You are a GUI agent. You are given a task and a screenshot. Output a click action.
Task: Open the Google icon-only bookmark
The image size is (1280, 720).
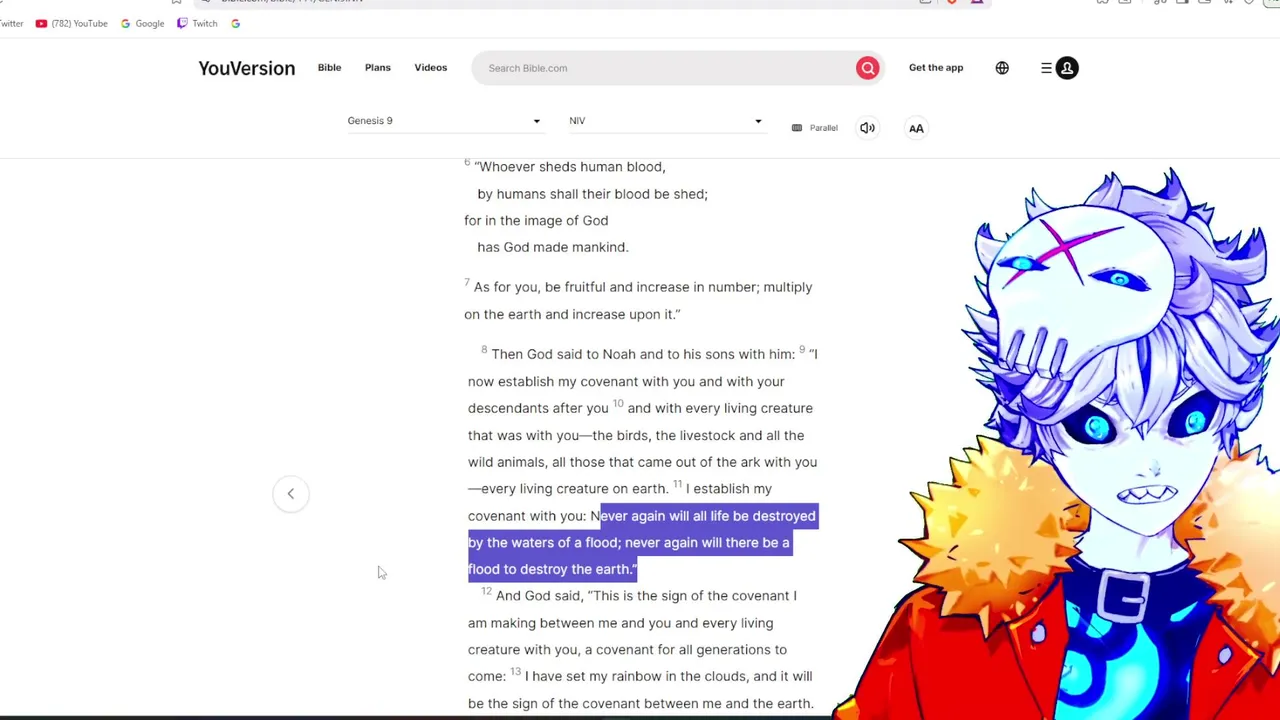235,23
